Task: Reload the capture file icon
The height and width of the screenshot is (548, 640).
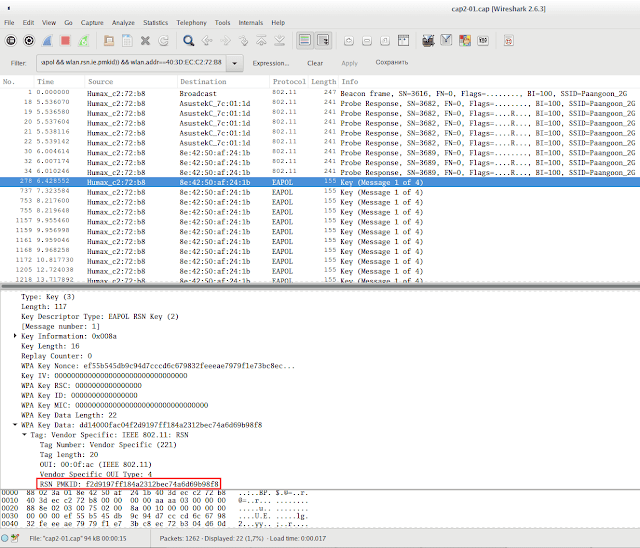Action: click(x=164, y=40)
